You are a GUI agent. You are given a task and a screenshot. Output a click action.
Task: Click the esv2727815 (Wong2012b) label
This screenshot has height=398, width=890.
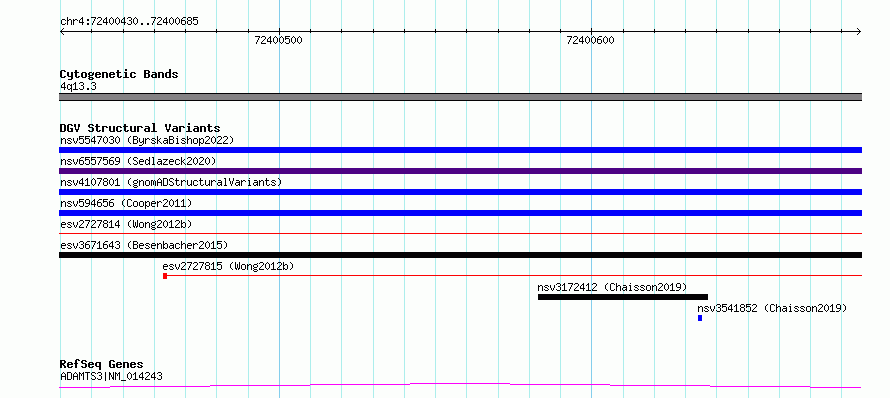click(228, 266)
